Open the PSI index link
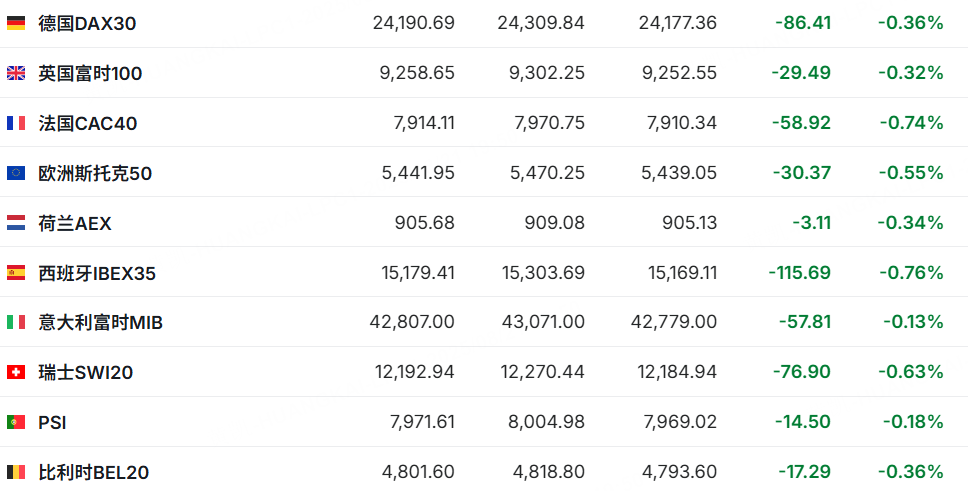 52,422
